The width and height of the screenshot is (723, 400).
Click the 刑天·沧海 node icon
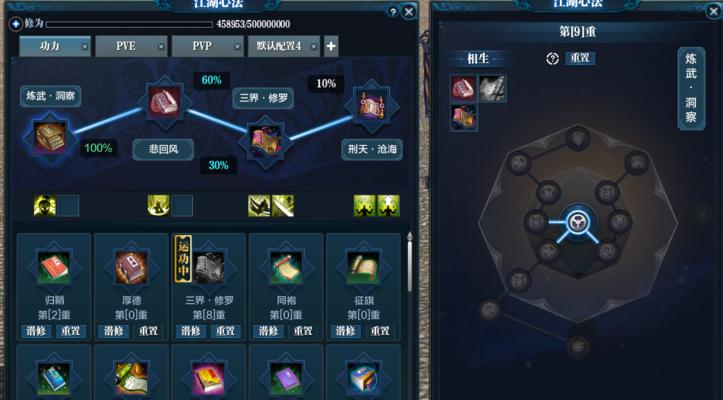[x=372, y=106]
